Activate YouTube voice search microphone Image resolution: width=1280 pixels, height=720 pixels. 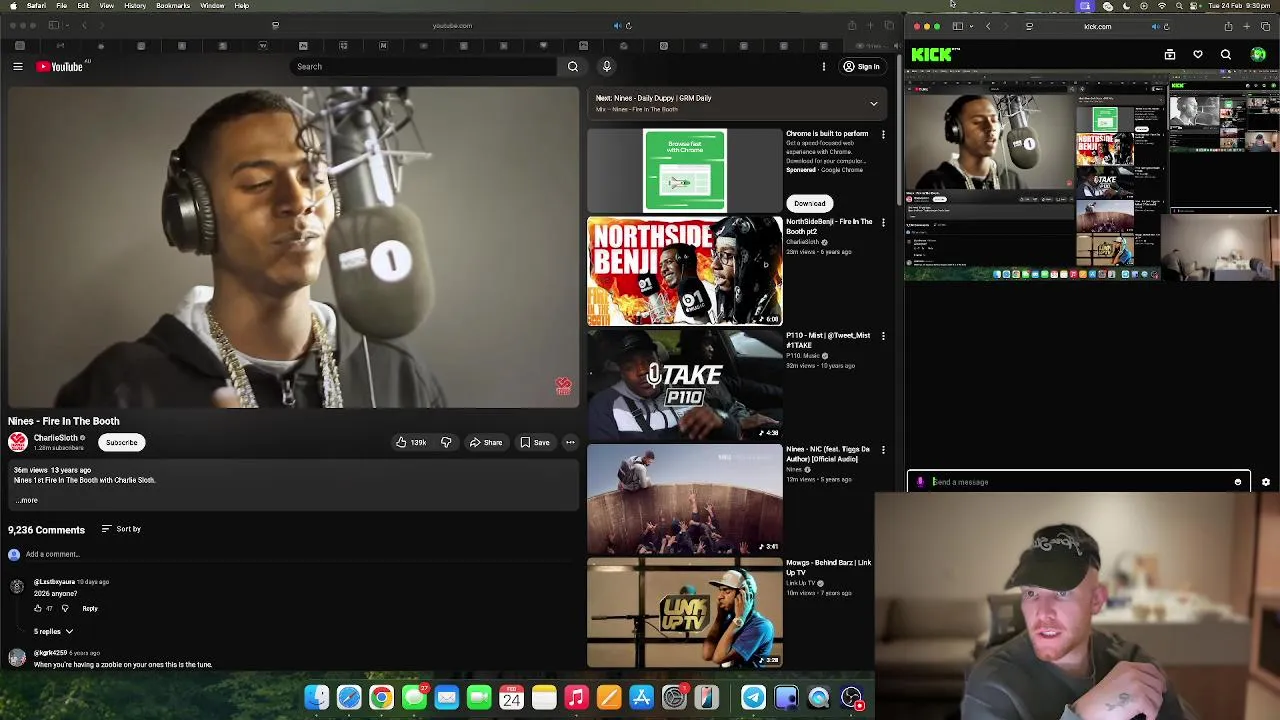(606, 67)
